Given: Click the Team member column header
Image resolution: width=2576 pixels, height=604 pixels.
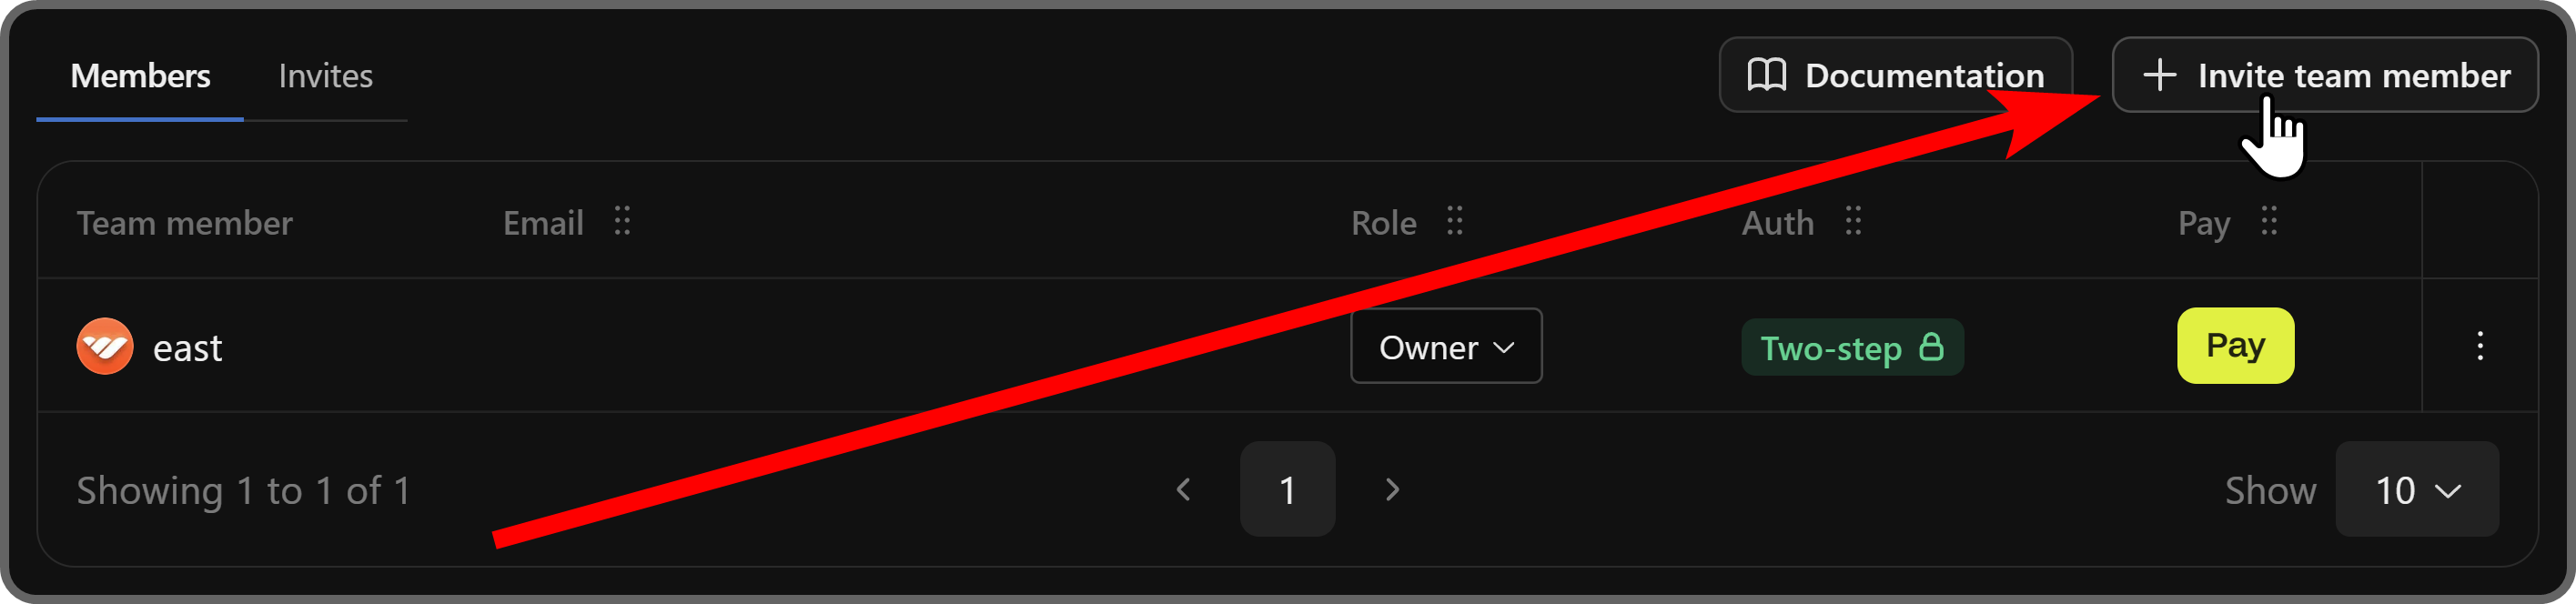Looking at the screenshot, I should point(184,222).
